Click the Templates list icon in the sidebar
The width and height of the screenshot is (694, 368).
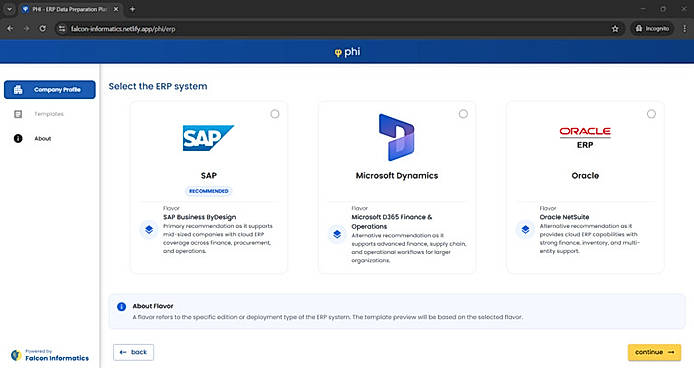point(18,114)
